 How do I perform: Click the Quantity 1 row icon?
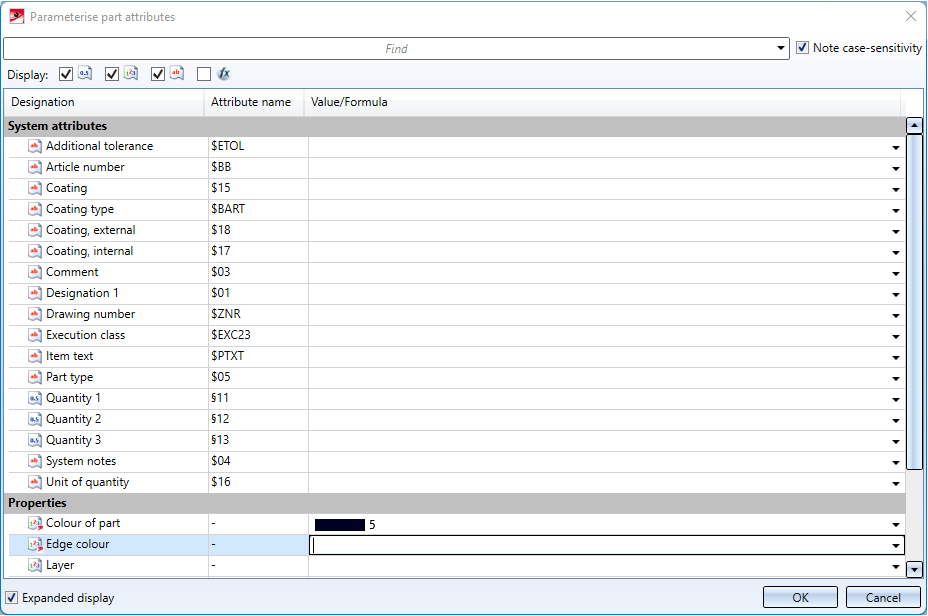point(35,398)
